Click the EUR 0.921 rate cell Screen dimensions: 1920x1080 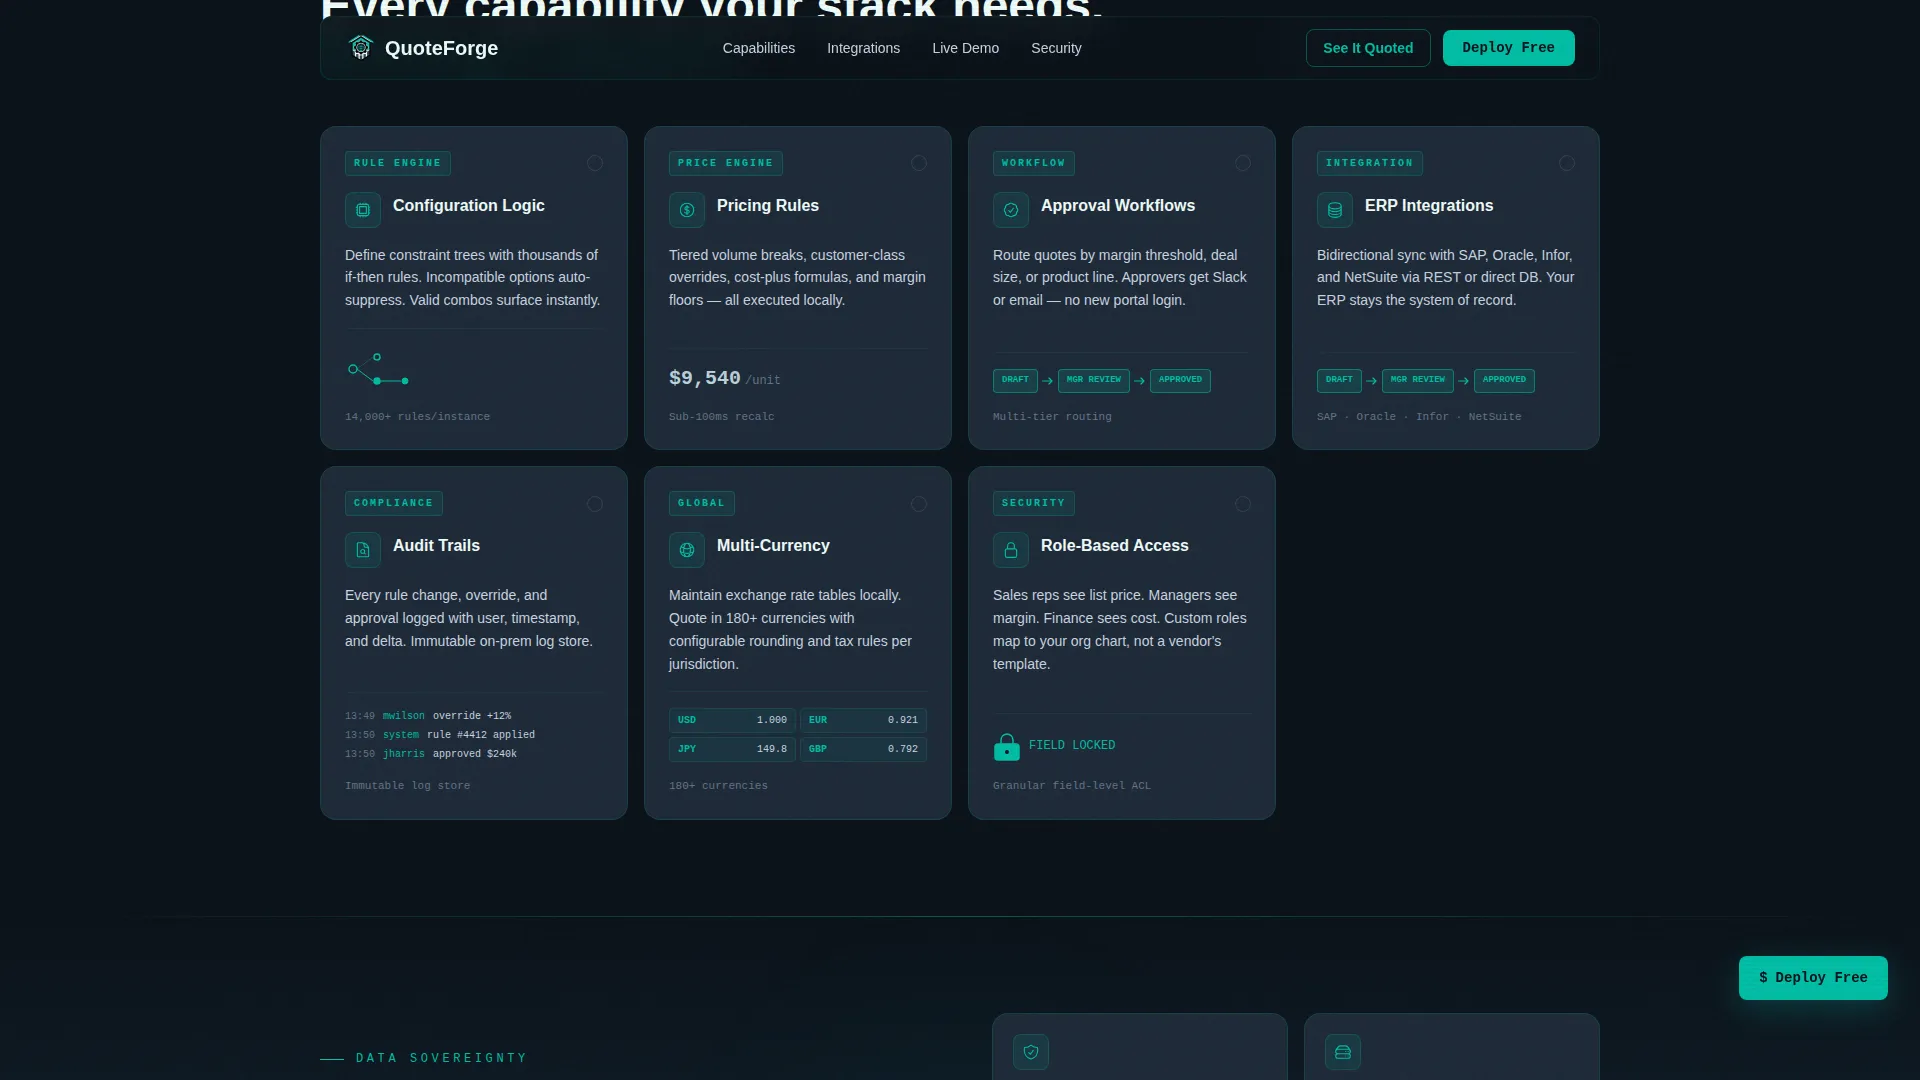pyautogui.click(x=863, y=720)
